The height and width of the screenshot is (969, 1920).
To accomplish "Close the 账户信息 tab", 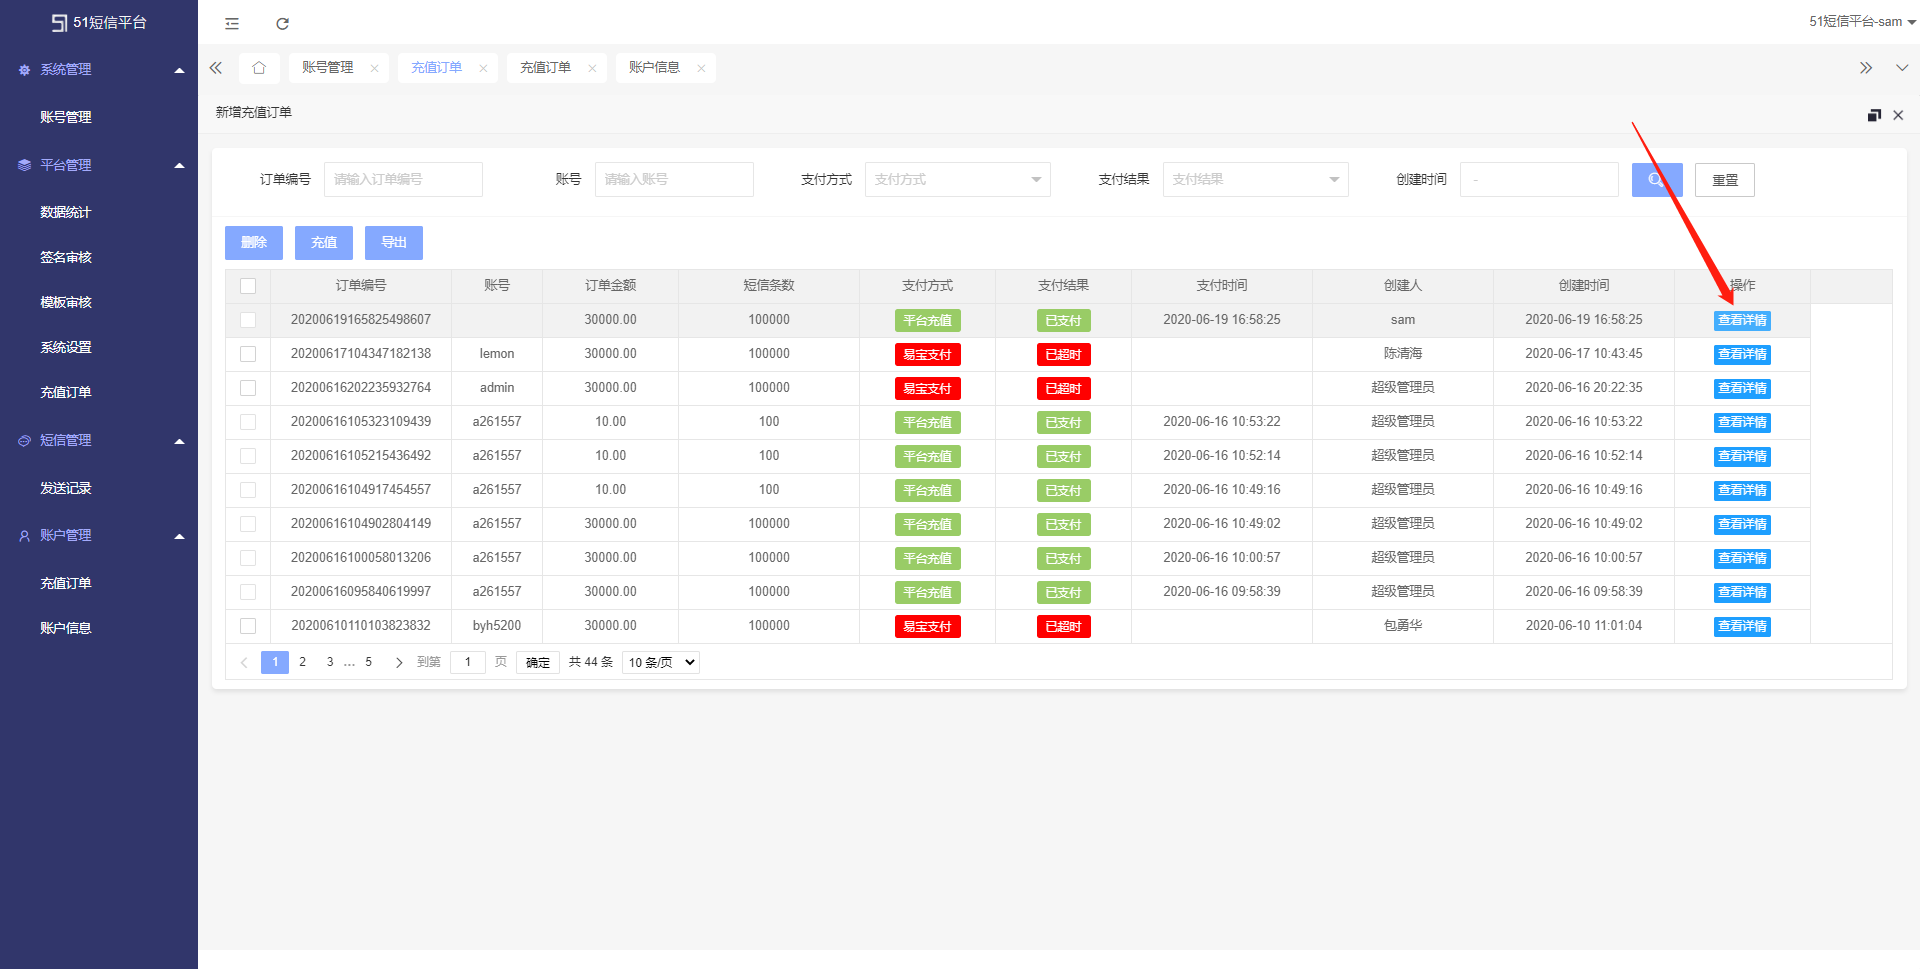I will click(701, 68).
